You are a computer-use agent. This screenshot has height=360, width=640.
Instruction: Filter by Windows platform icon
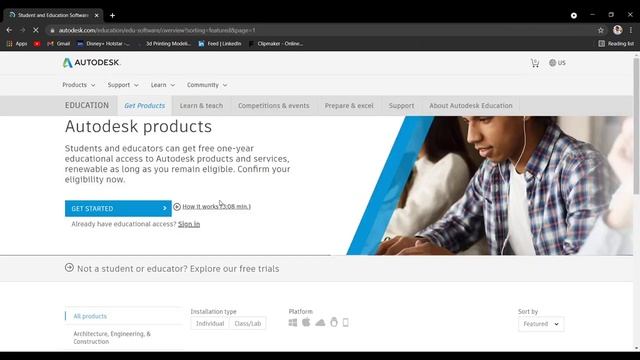293,323
